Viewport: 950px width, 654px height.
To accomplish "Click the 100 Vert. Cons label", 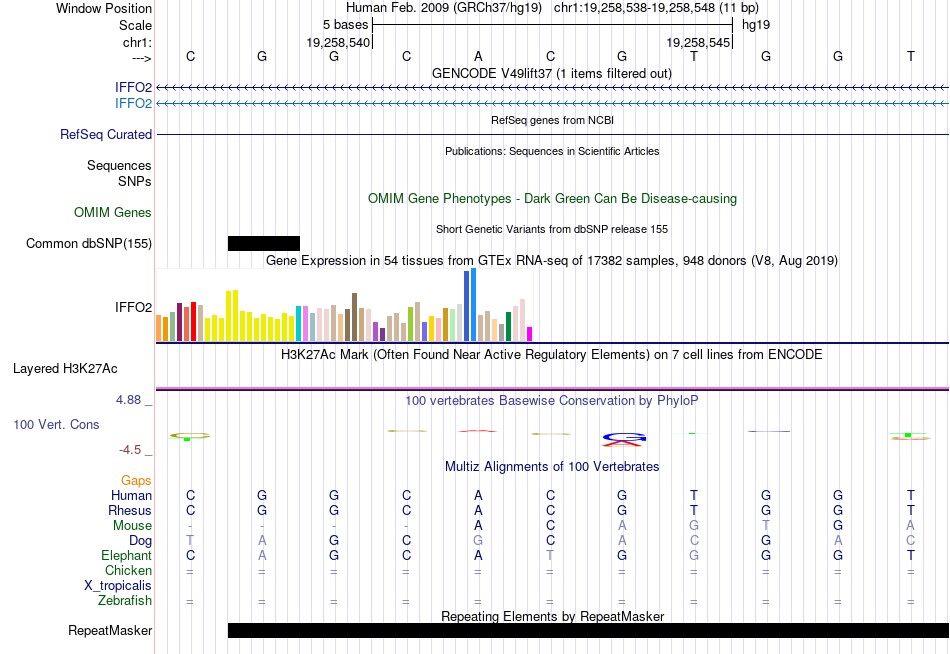I will click(x=56, y=424).
